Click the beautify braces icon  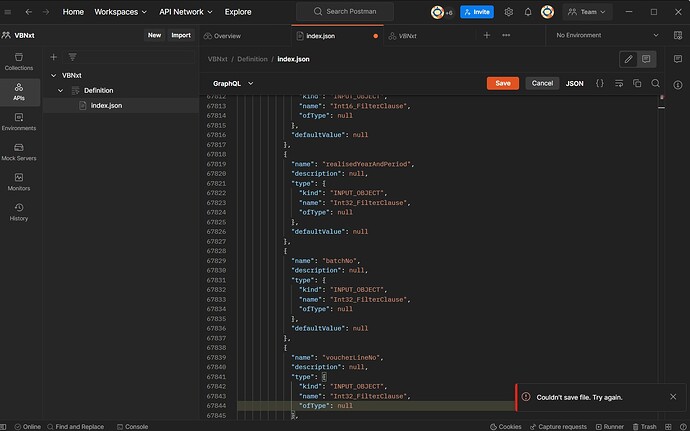coord(600,83)
